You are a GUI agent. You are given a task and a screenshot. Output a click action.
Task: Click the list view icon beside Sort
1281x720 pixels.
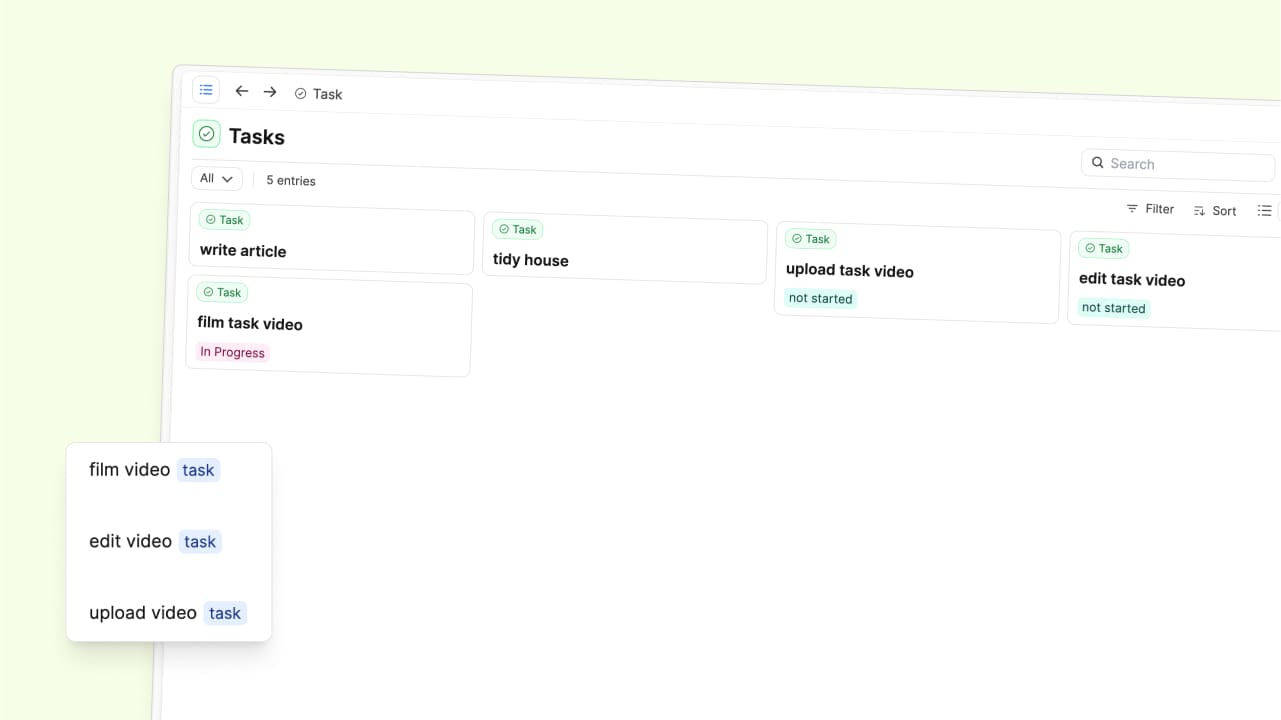coord(1264,211)
